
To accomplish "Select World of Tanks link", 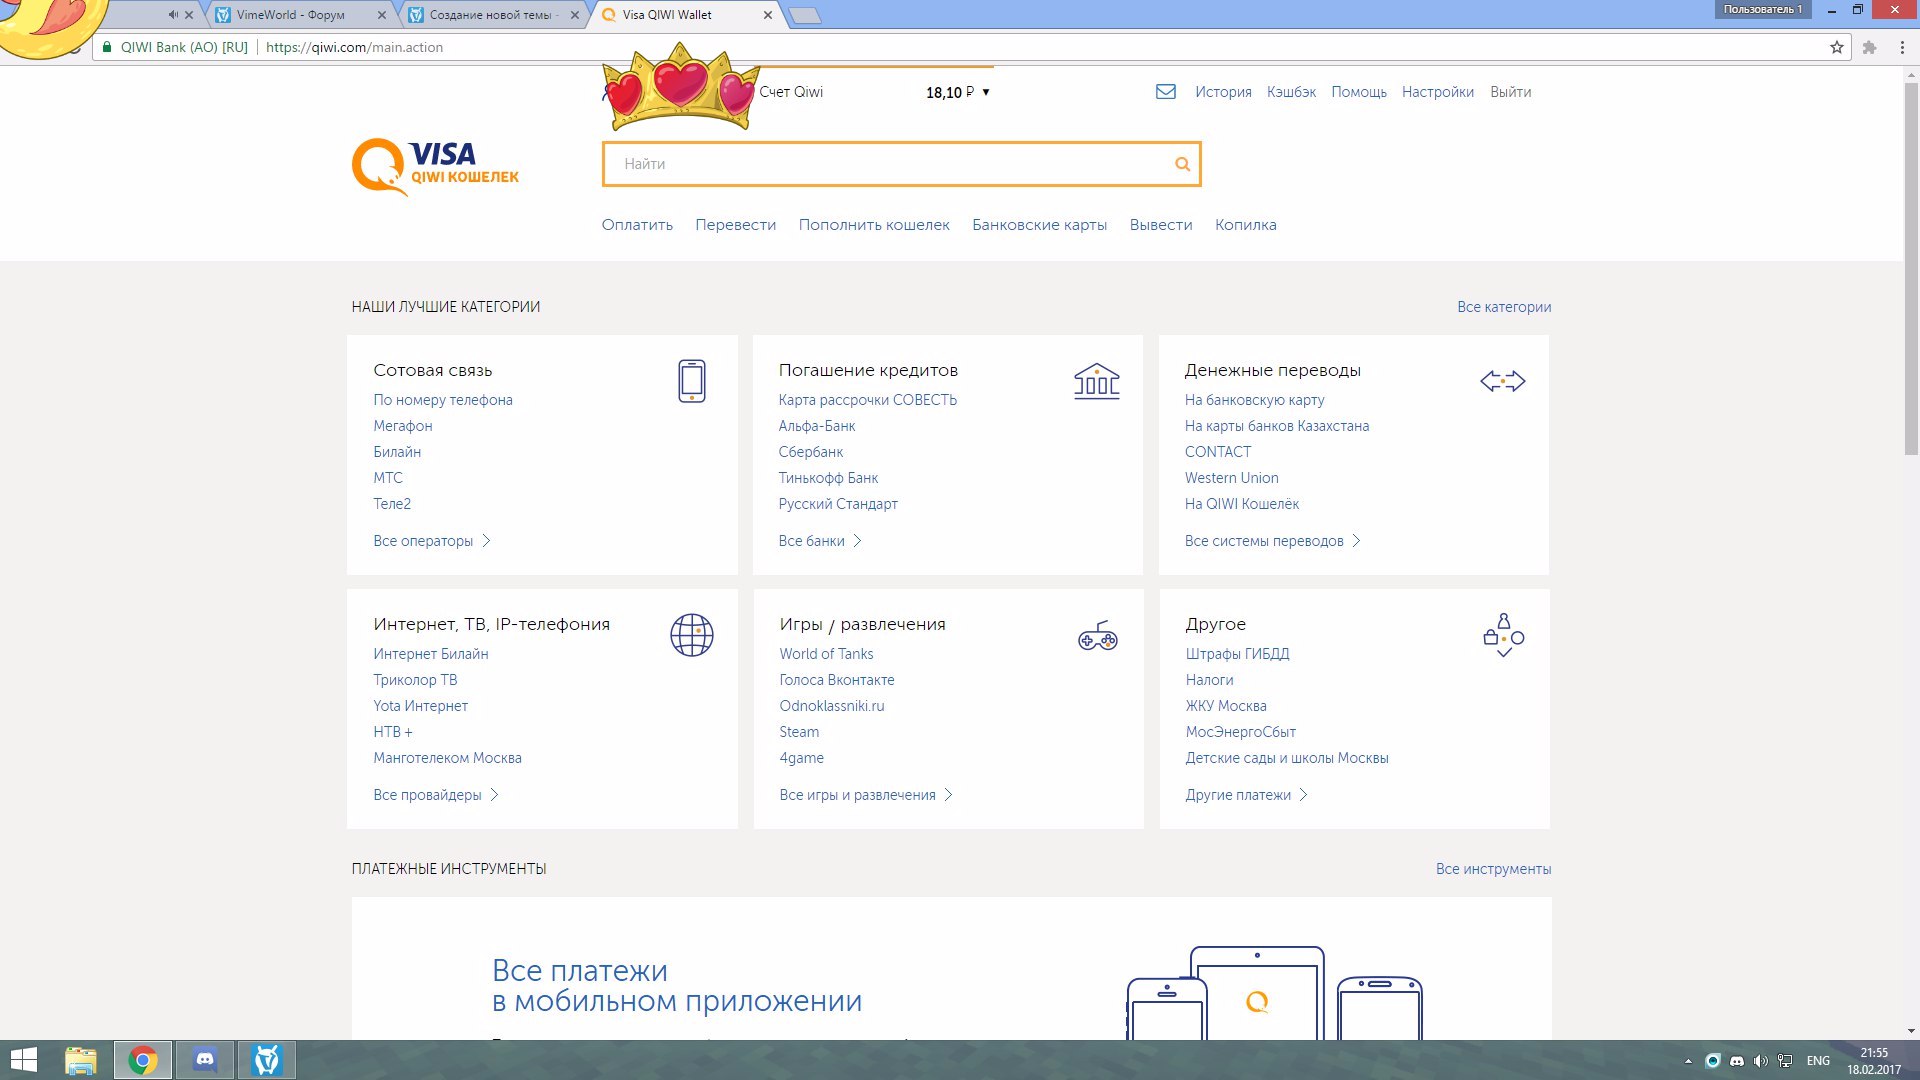I will 826,654.
